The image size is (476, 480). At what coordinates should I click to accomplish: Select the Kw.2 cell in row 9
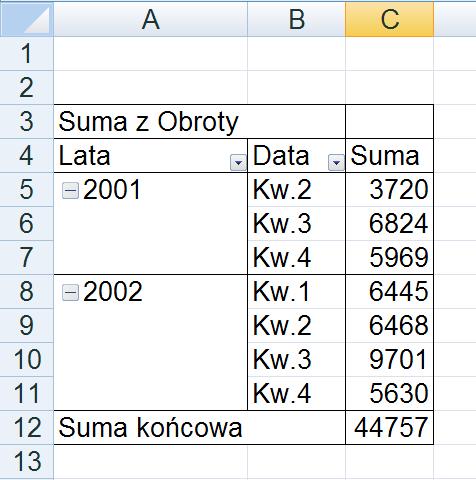pyautogui.click(x=297, y=325)
